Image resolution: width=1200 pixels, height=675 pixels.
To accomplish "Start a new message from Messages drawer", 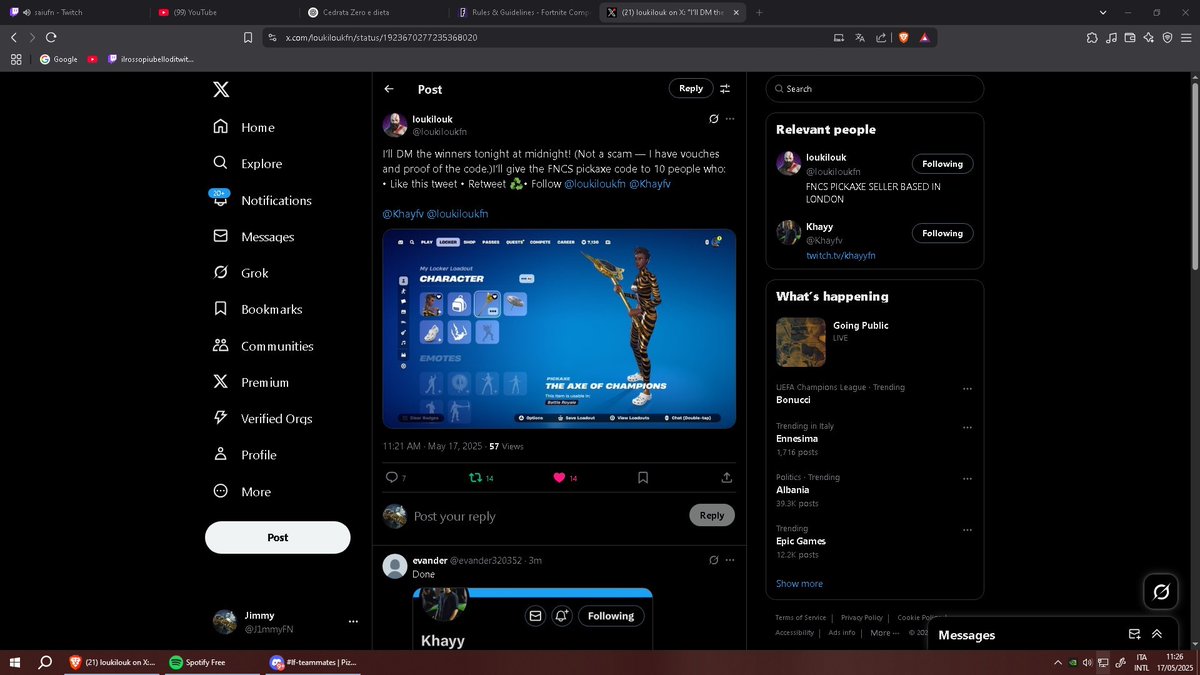I will coord(1135,634).
